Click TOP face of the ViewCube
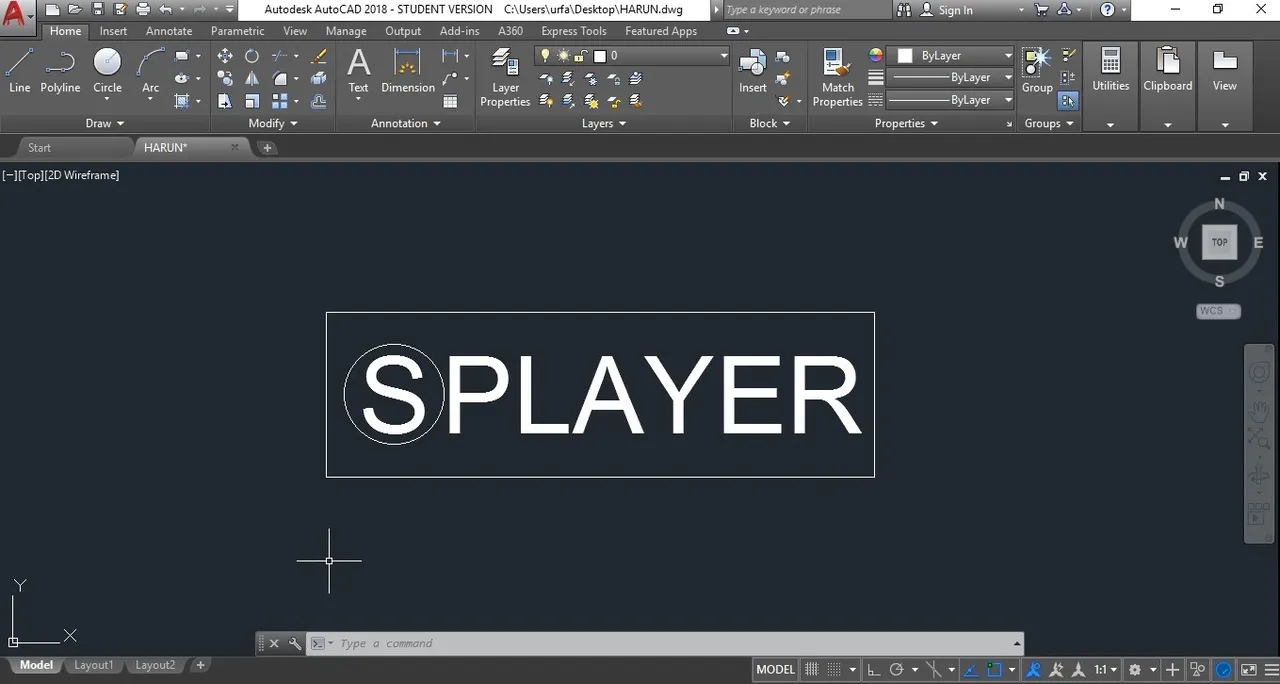The width and height of the screenshot is (1280, 684). tap(1219, 242)
